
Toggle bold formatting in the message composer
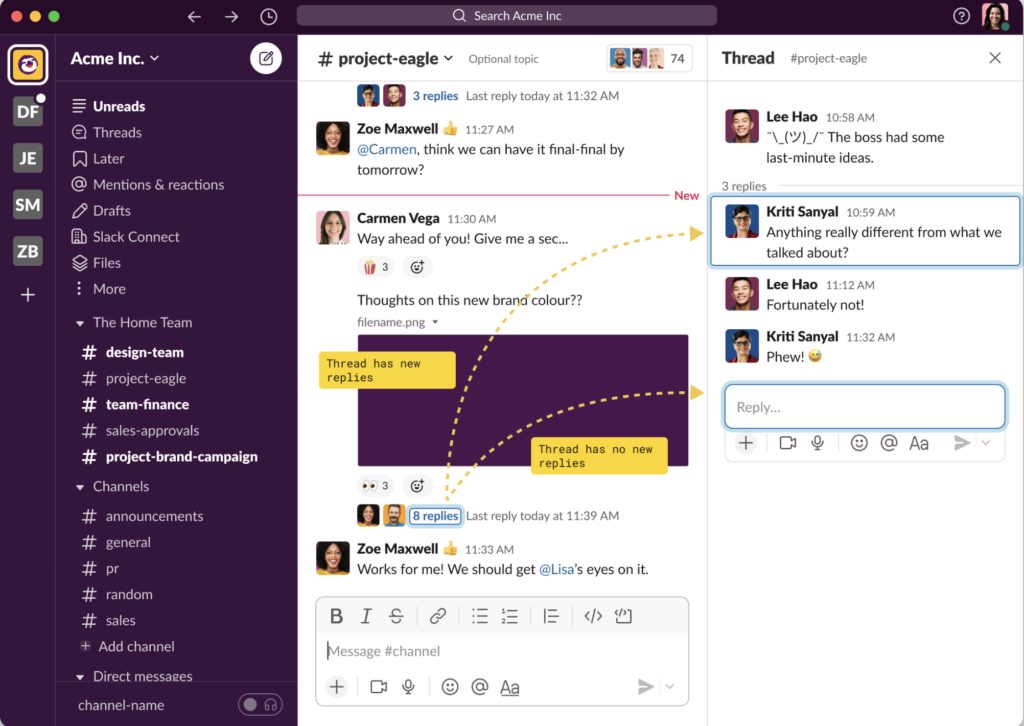pyautogui.click(x=336, y=616)
